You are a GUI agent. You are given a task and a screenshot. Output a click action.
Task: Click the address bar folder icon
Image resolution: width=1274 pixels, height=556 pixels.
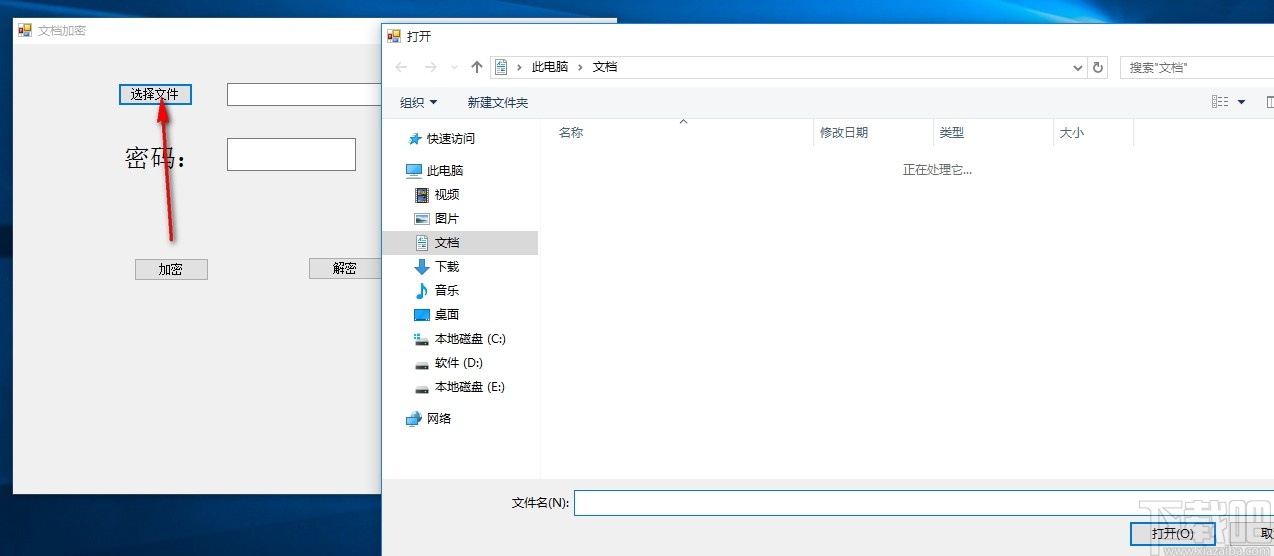pyautogui.click(x=502, y=67)
